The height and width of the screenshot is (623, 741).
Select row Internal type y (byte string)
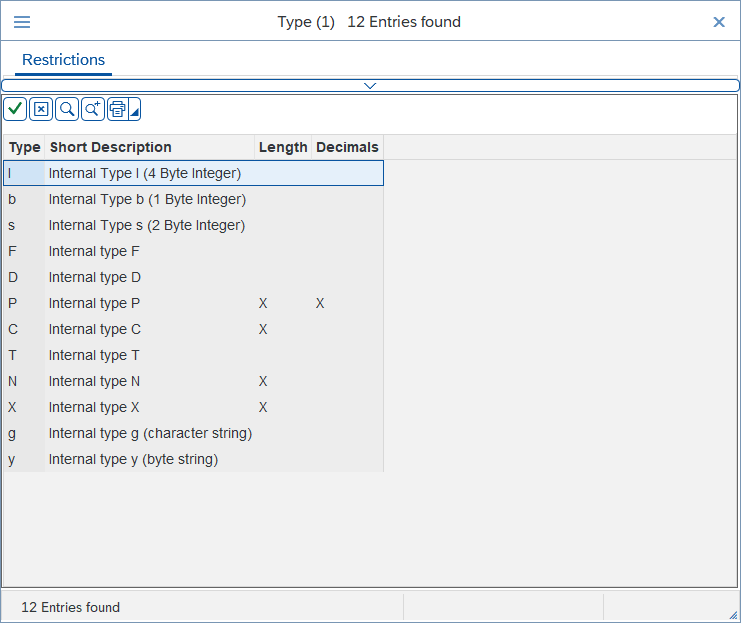[x=194, y=459]
